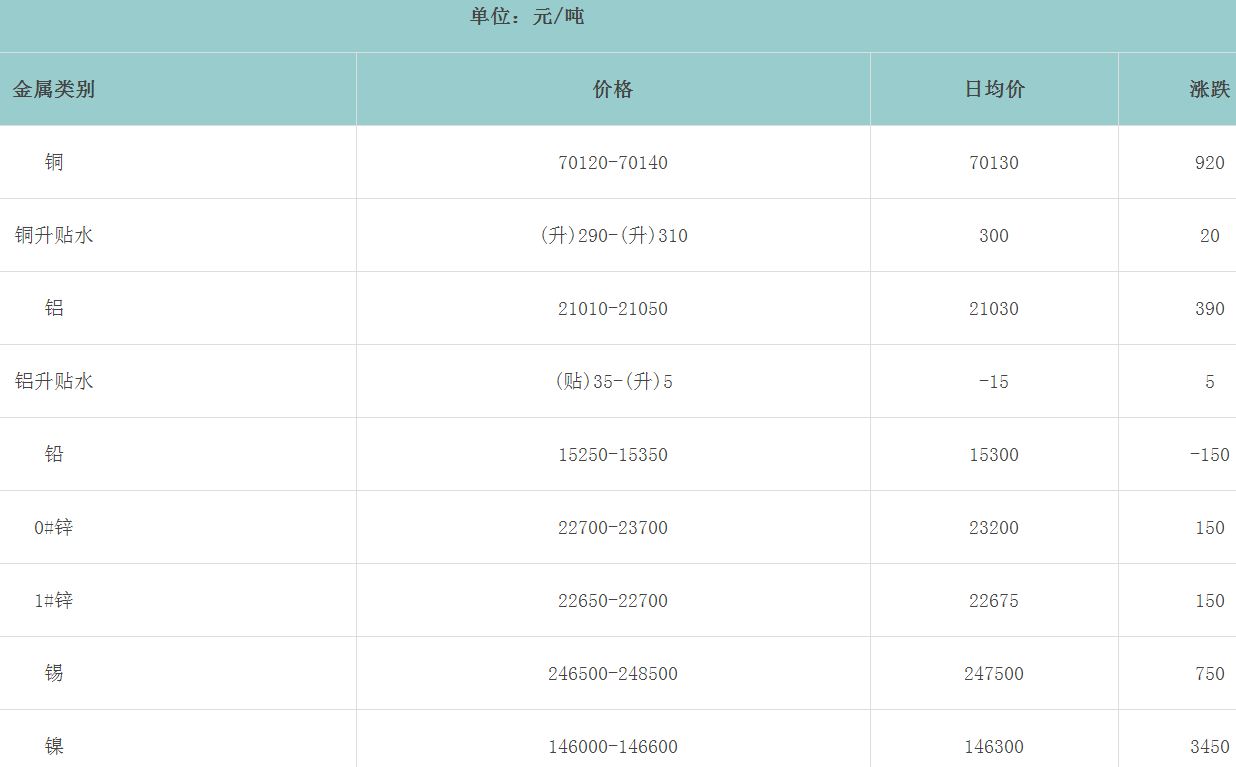Image resolution: width=1236 pixels, height=767 pixels.
Task: Click the 22650-22700 price for 1#锌
Action: [x=613, y=601]
